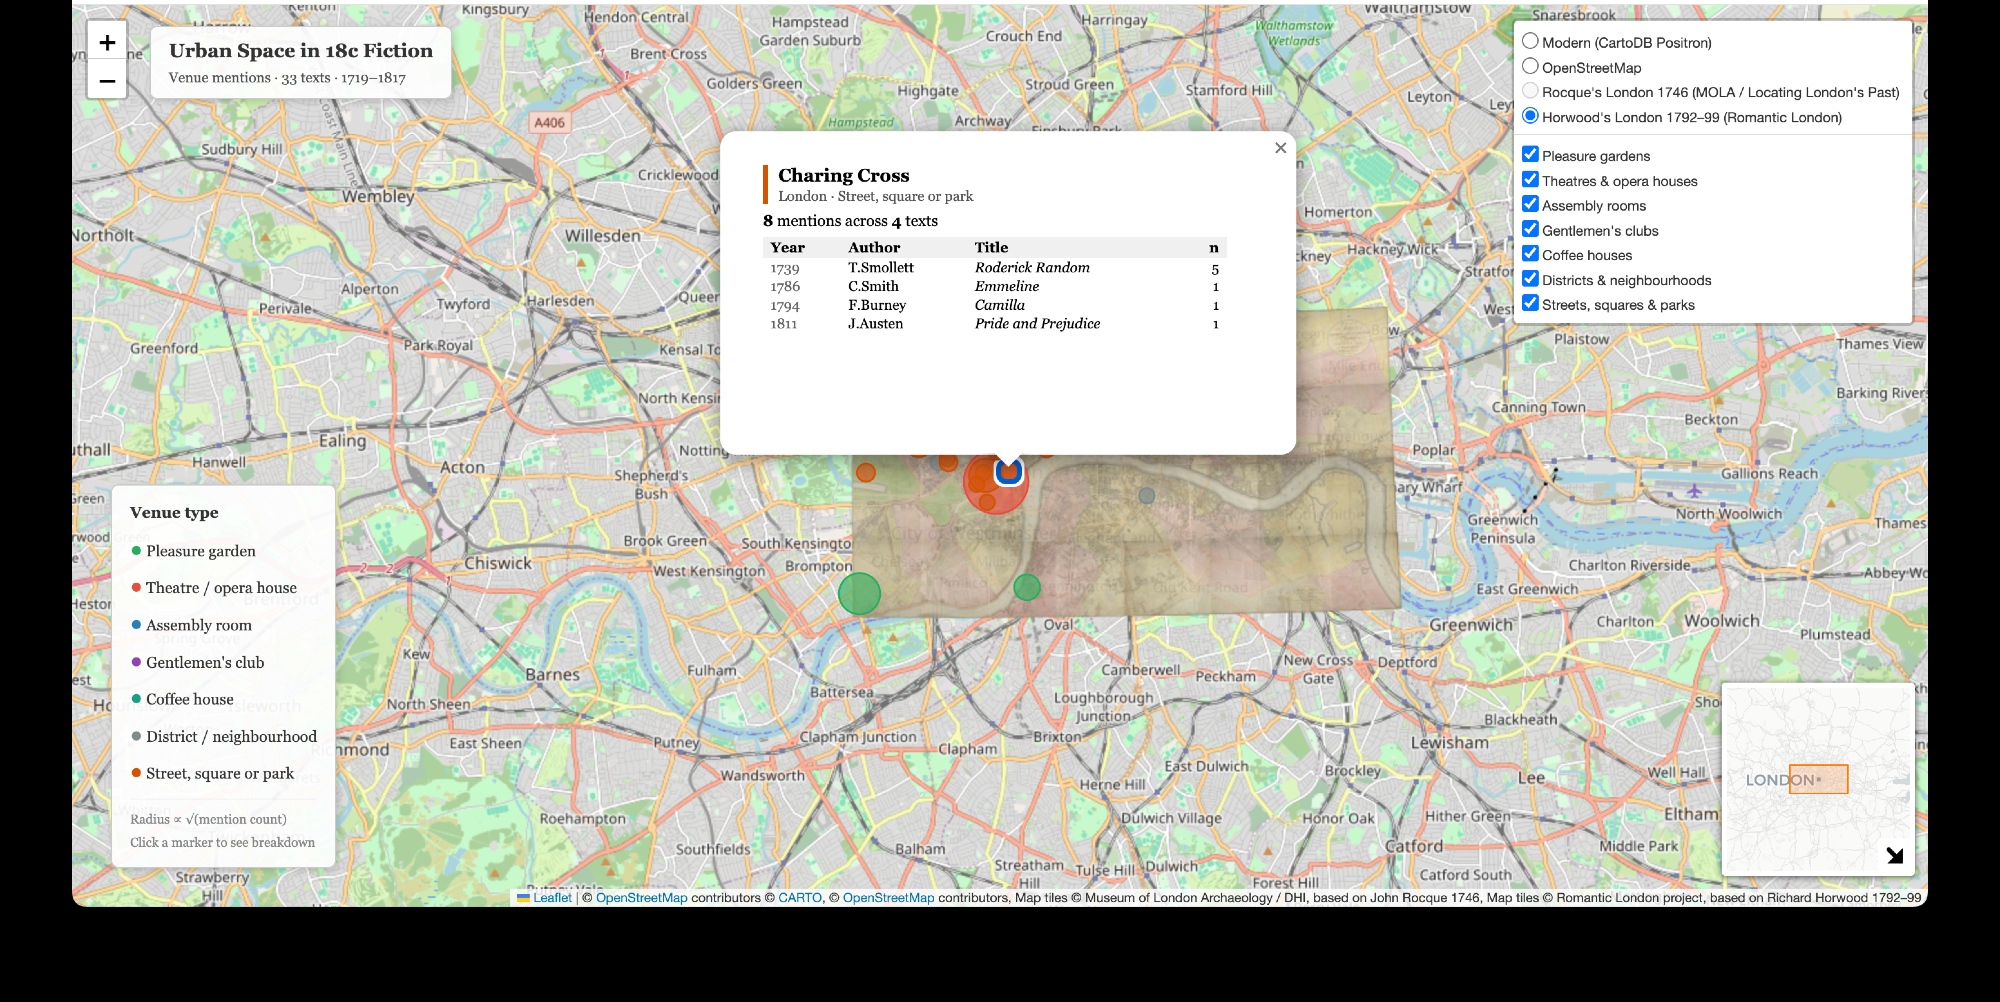
Task: Open the CARTO attribution link
Action: click(x=800, y=898)
